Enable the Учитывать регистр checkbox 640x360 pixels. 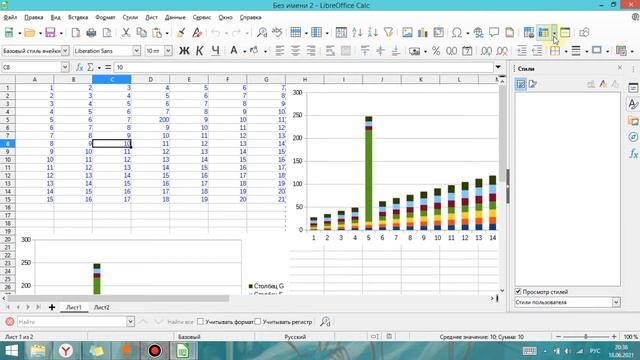258,322
